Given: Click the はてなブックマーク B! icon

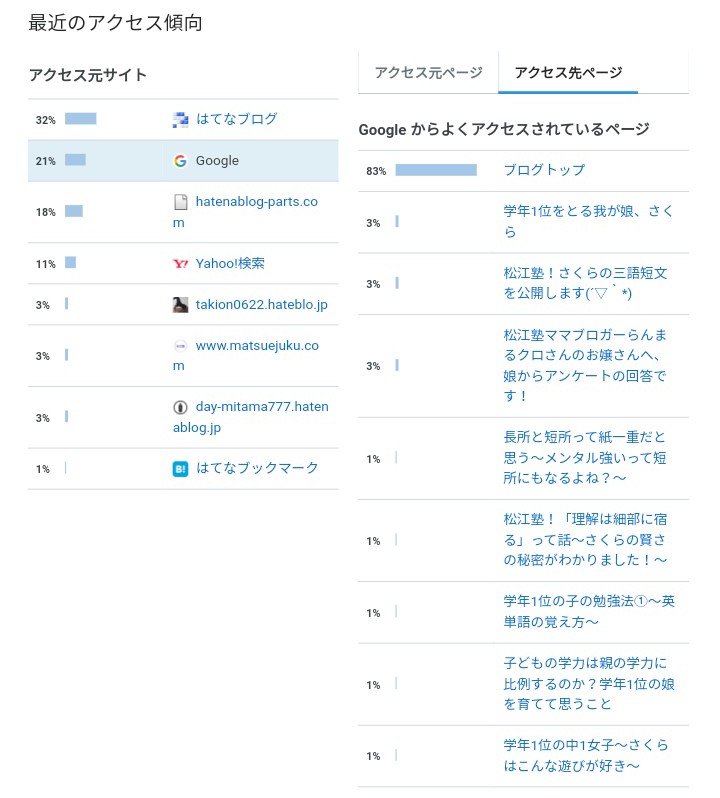Looking at the screenshot, I should point(180,469).
